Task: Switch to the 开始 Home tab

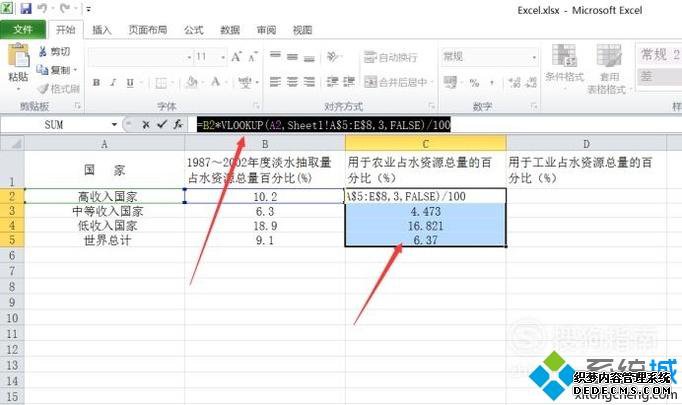Action: [66, 30]
